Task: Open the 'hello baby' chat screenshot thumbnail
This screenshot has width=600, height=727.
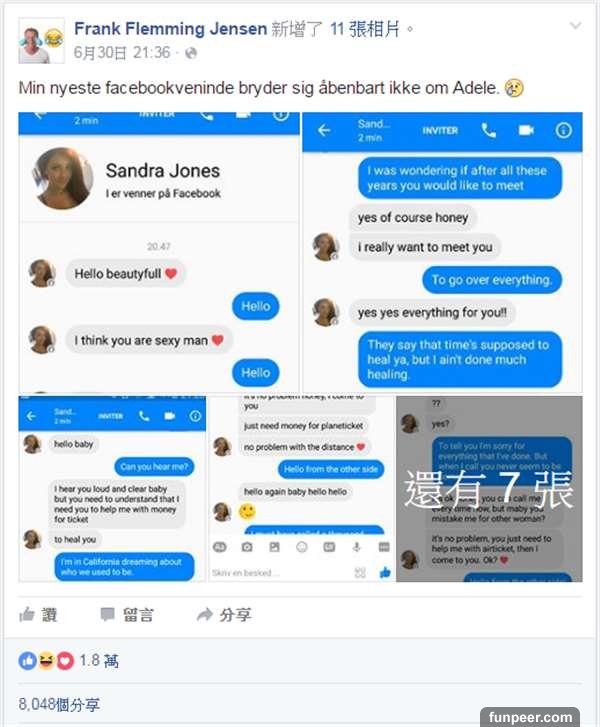Action: click(112, 489)
